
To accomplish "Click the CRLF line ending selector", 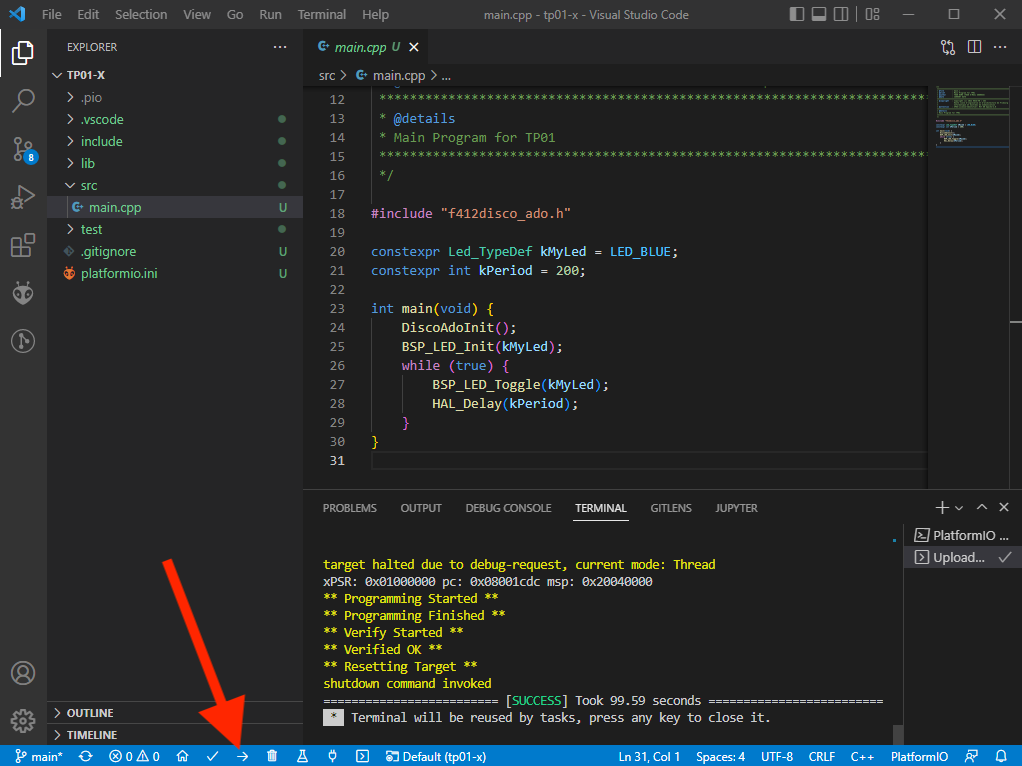I will (x=821, y=756).
